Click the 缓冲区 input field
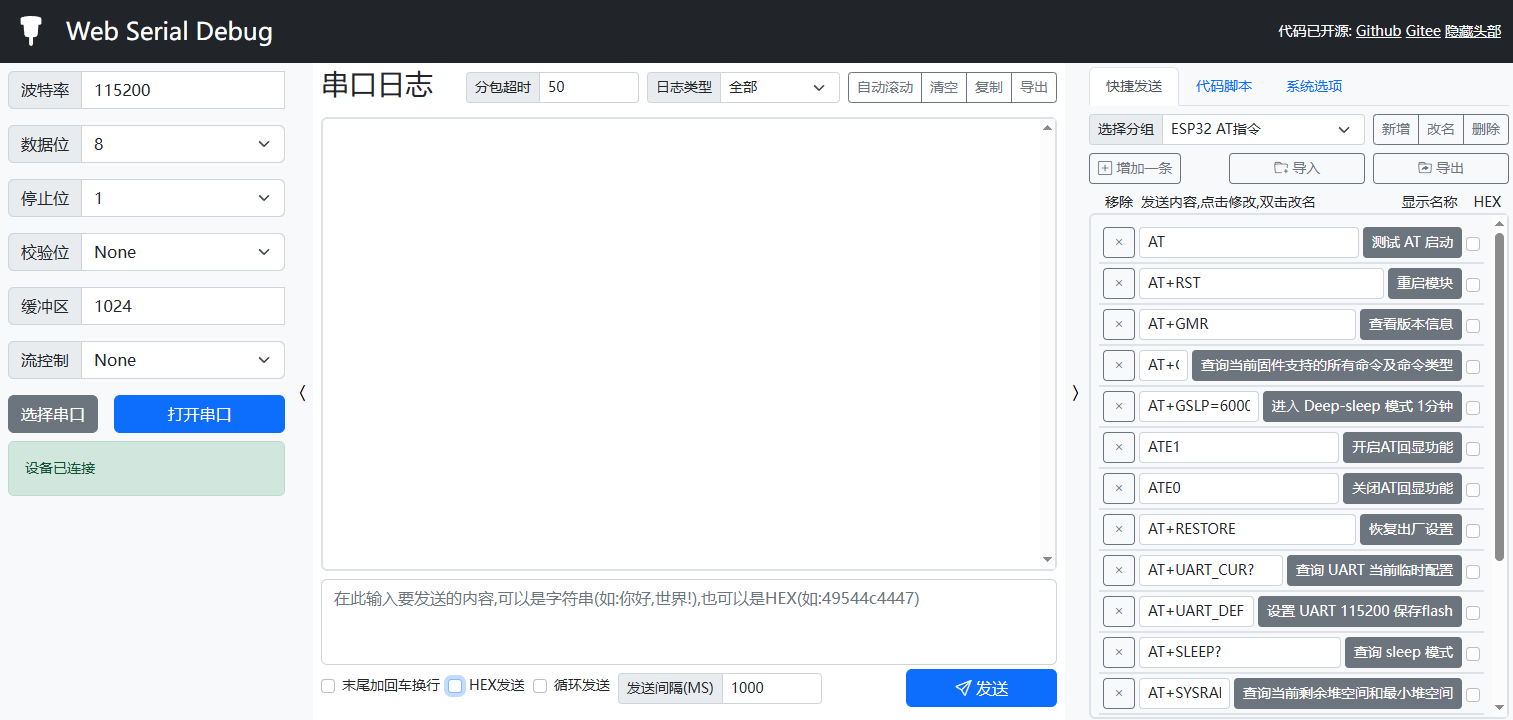Viewport: 1513px width, 720px height. coord(183,306)
